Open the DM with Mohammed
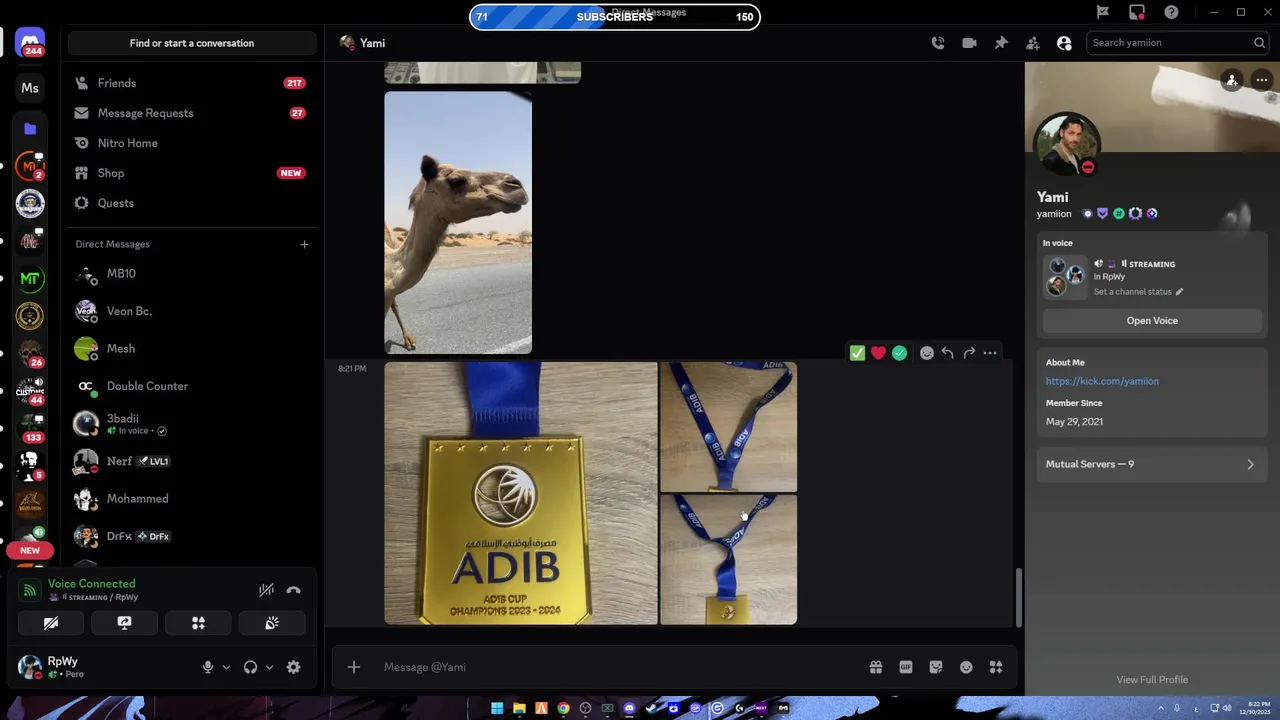Screen dimensions: 1280x720 (x=191, y=498)
